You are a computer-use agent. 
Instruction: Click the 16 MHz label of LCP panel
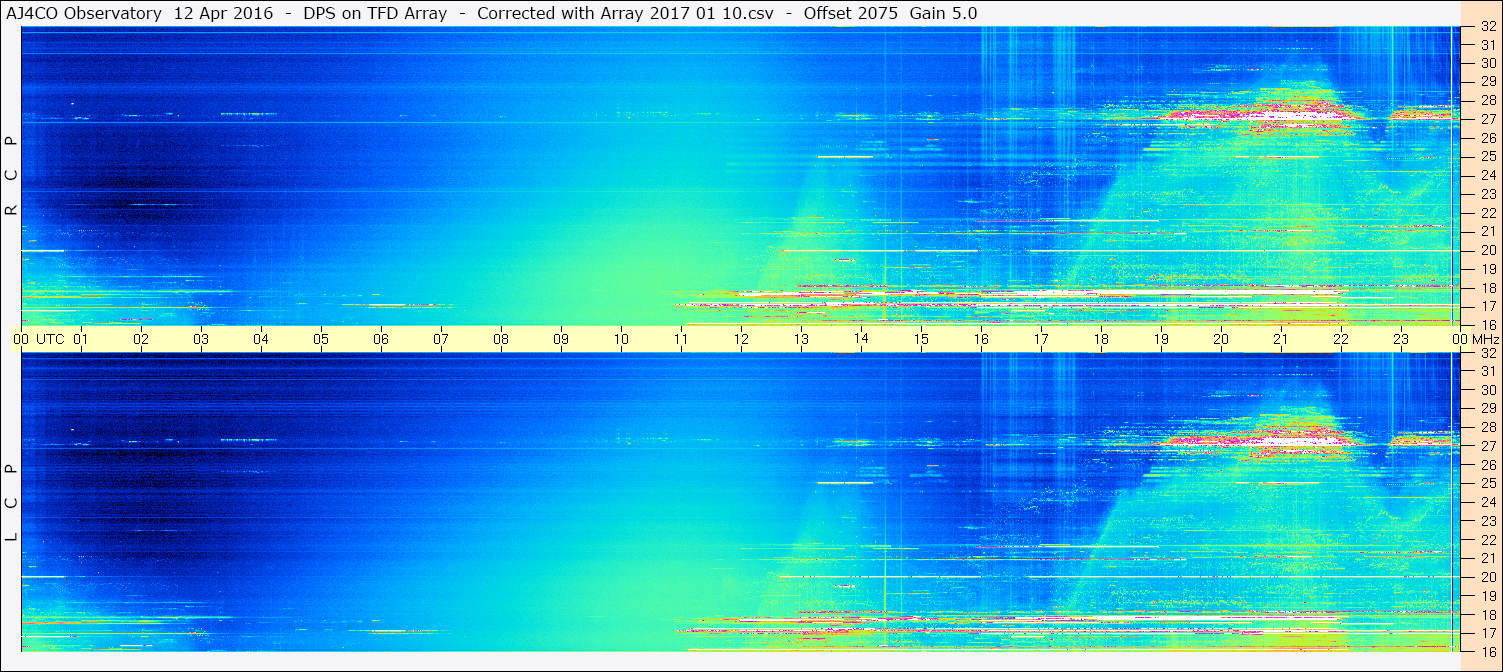(x=1488, y=651)
